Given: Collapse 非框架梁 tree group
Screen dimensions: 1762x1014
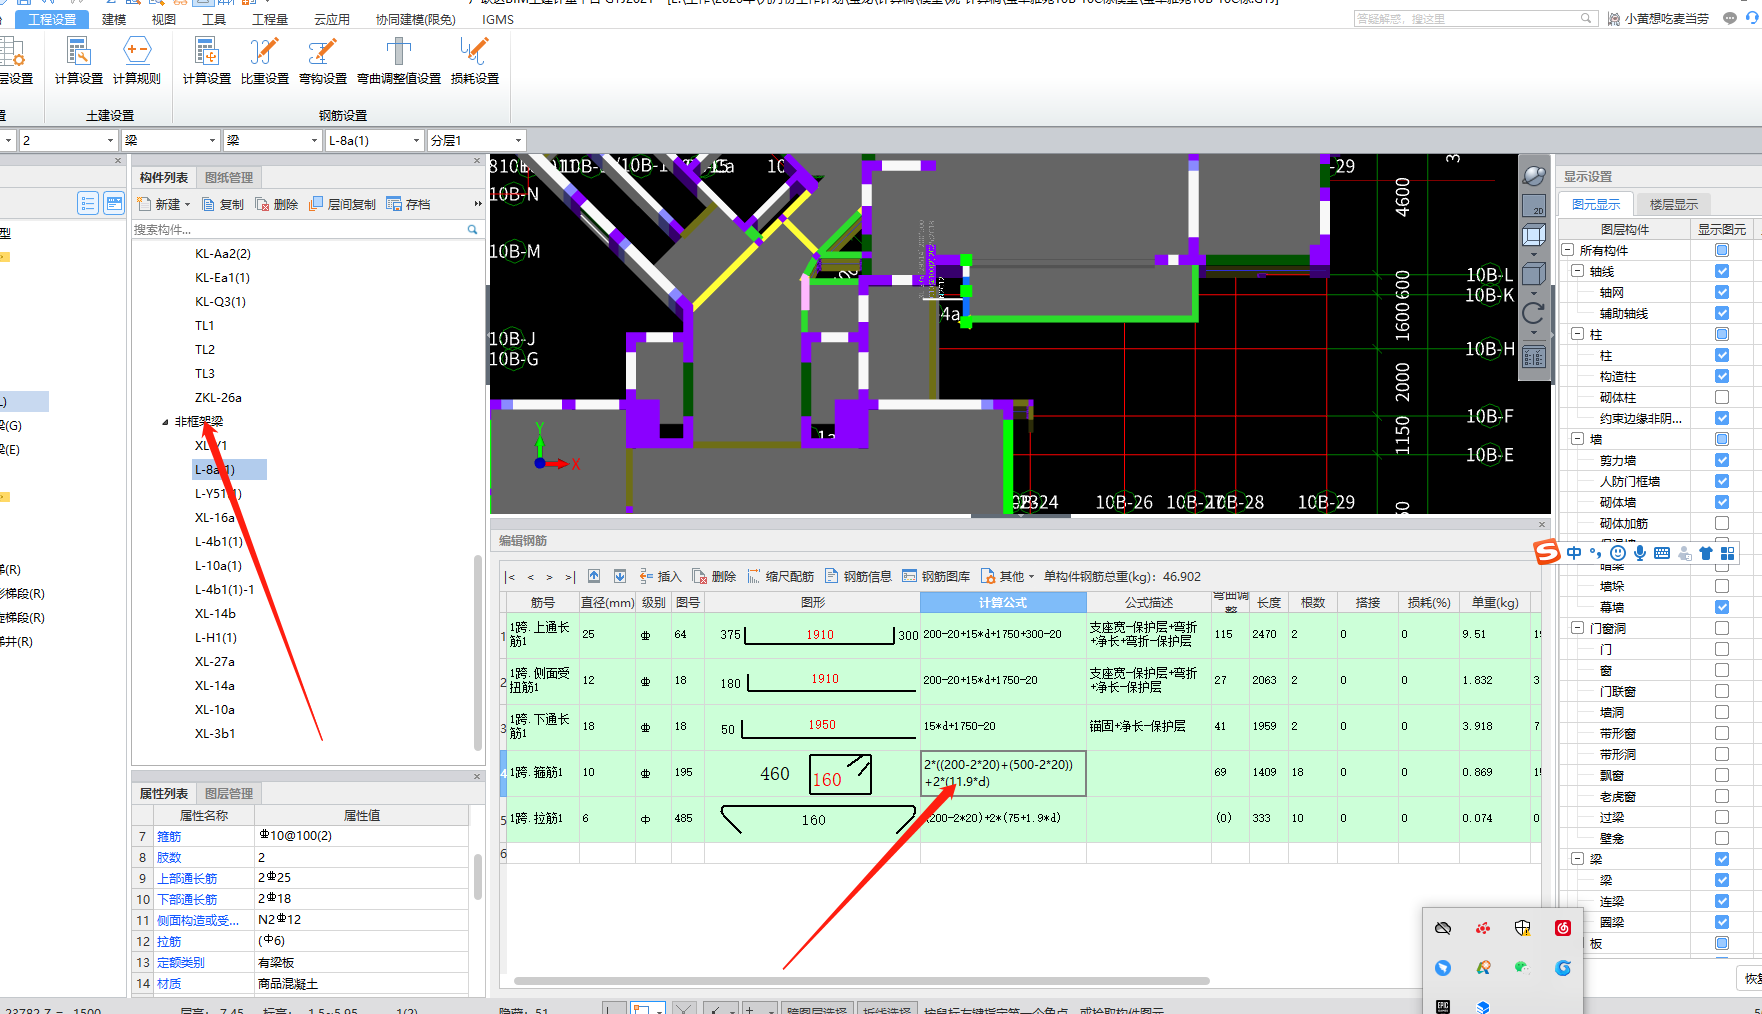Looking at the screenshot, I should coord(165,422).
